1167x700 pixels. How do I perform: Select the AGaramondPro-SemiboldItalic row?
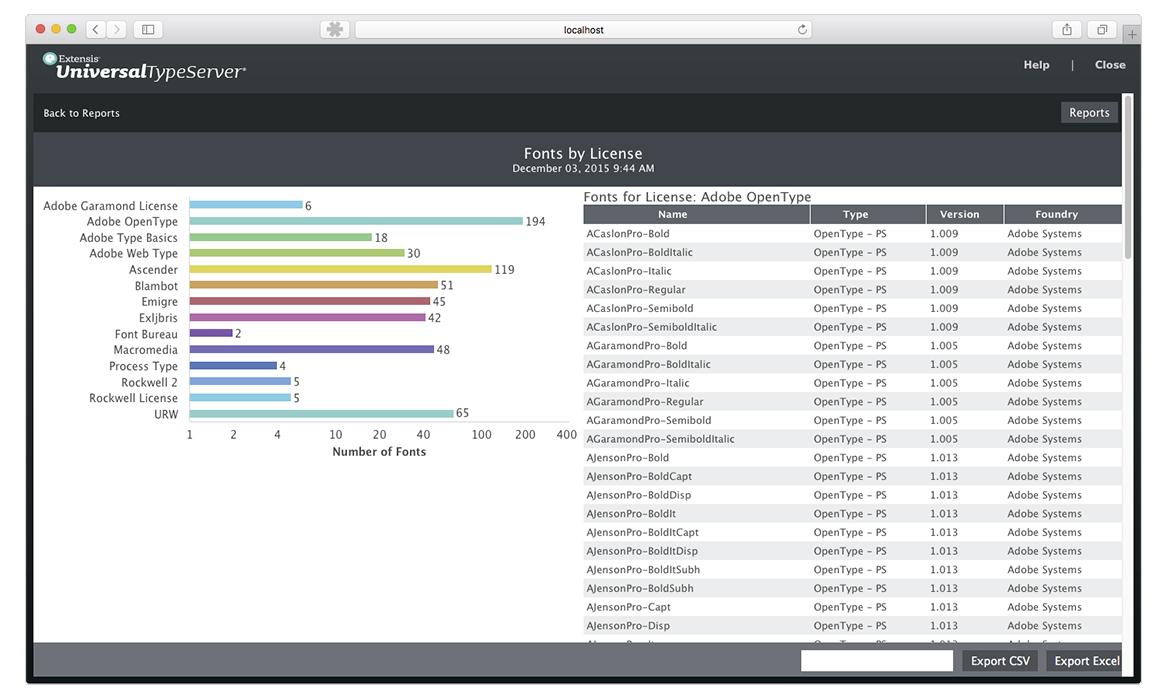coord(852,439)
